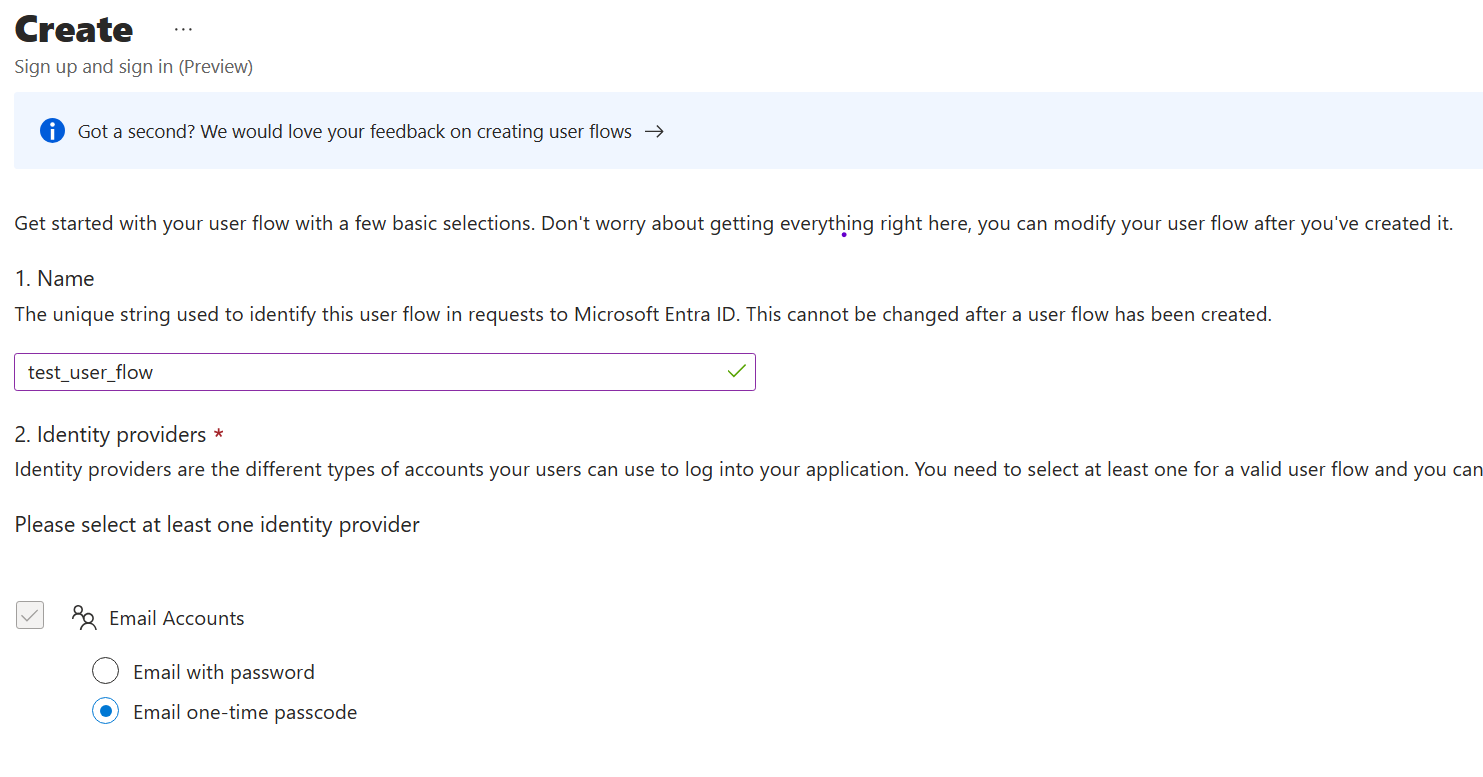Image resolution: width=1483 pixels, height=777 pixels.
Task: Select Email with password radio button
Action: pos(105,671)
